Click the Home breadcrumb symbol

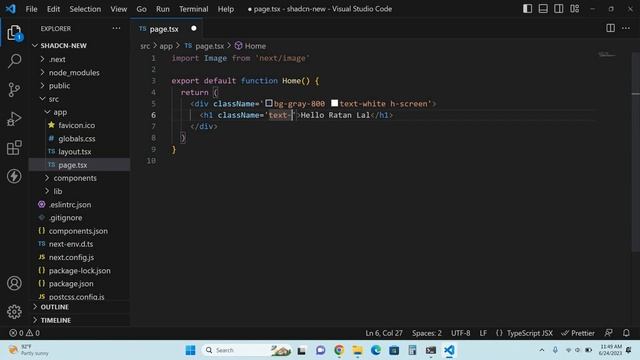pyautogui.click(x=250, y=46)
